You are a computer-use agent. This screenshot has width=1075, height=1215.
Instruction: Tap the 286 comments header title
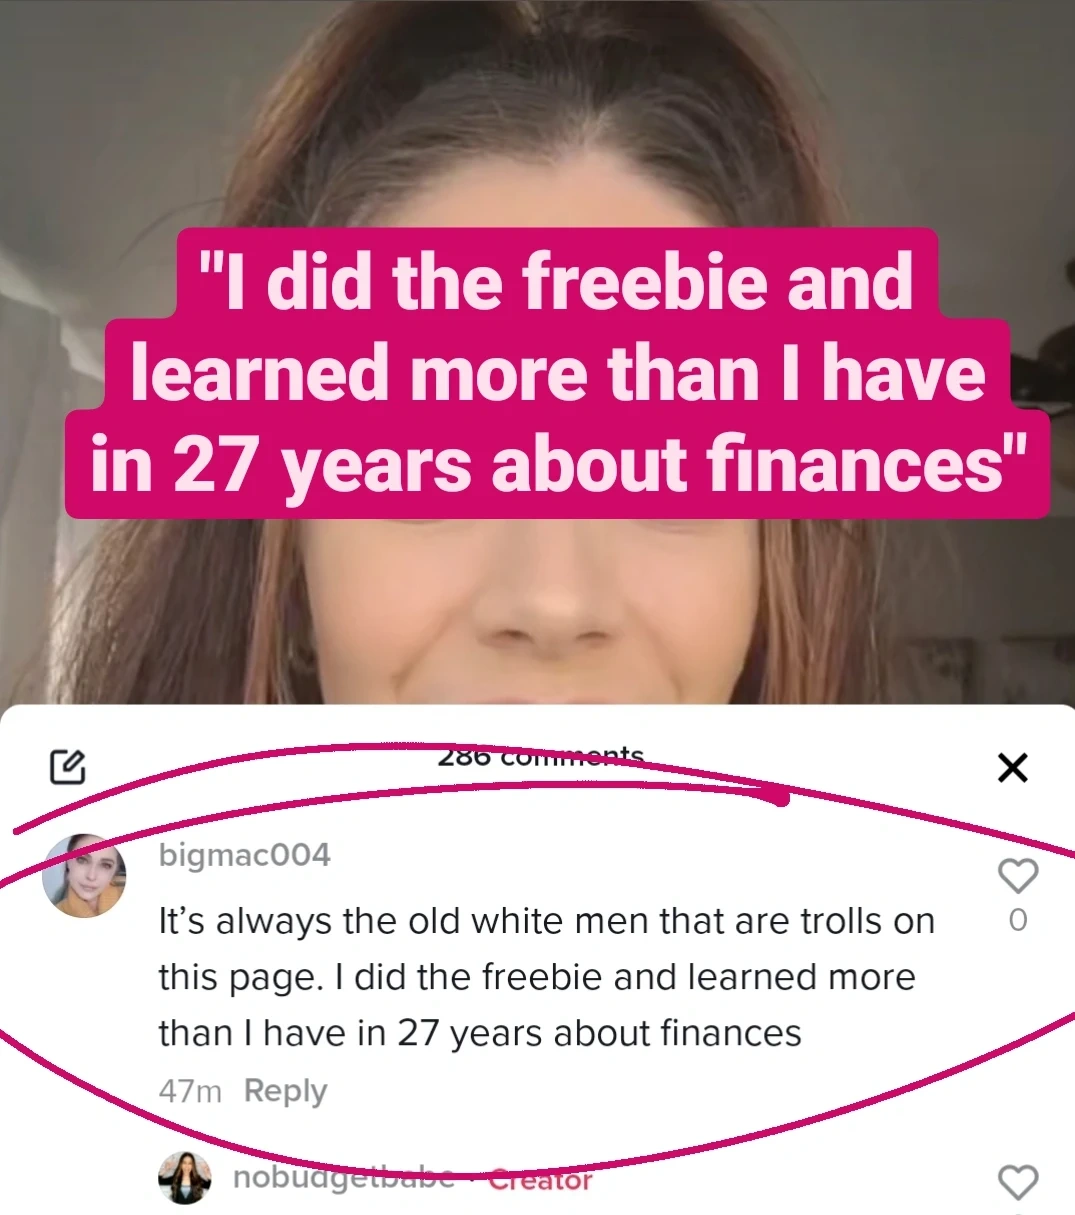click(x=541, y=757)
